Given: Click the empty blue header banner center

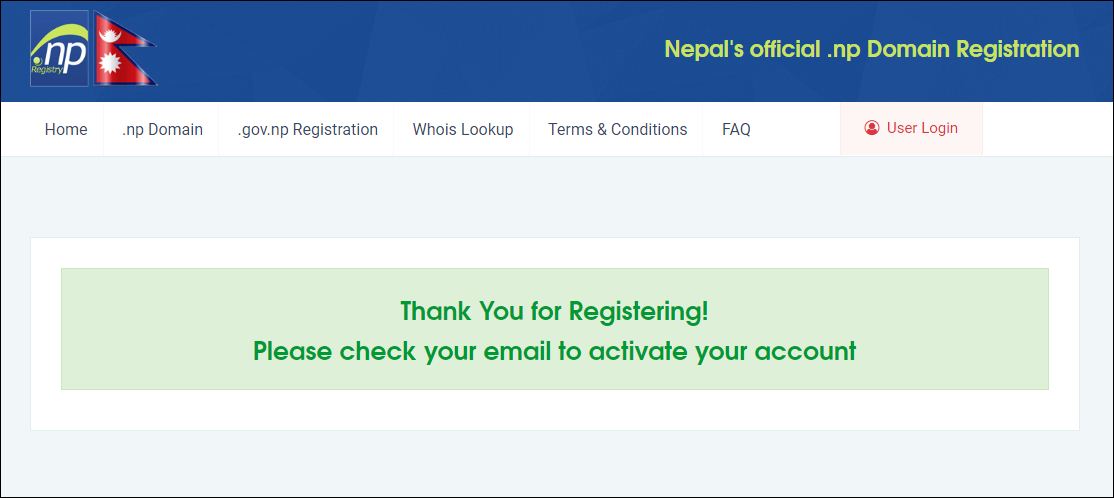Looking at the screenshot, I should [x=400, y=50].
